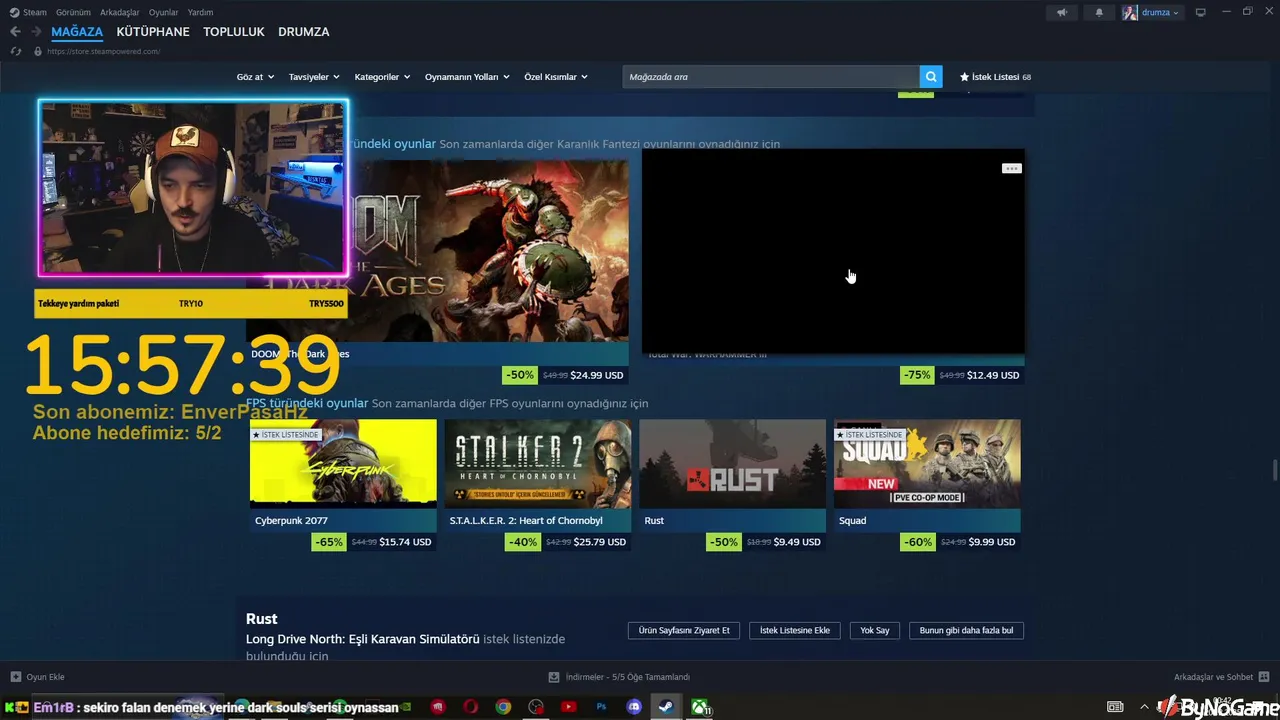Image resolution: width=1280 pixels, height=720 pixels.
Task: Expand the Oynamanın Yolları dropdown
Action: pos(467,77)
